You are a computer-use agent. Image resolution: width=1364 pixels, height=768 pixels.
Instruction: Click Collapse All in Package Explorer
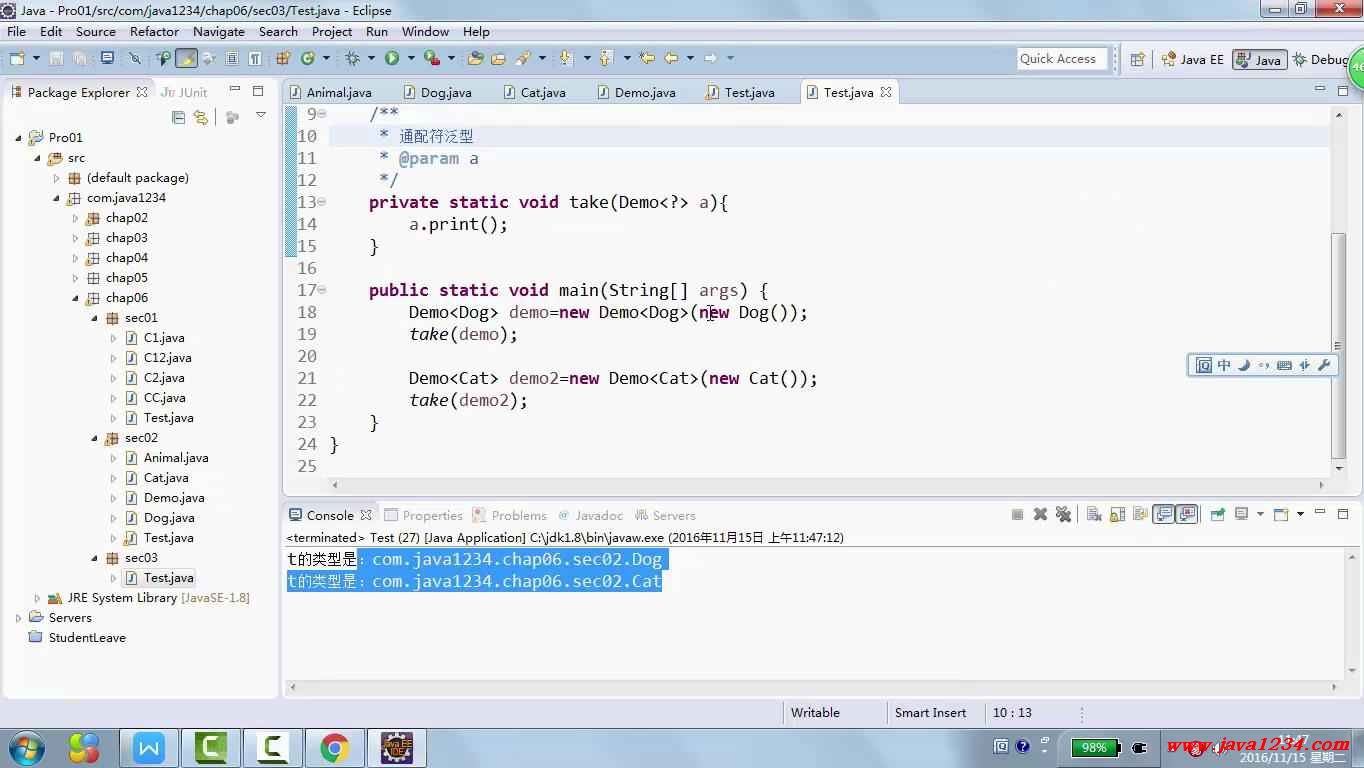click(x=178, y=117)
